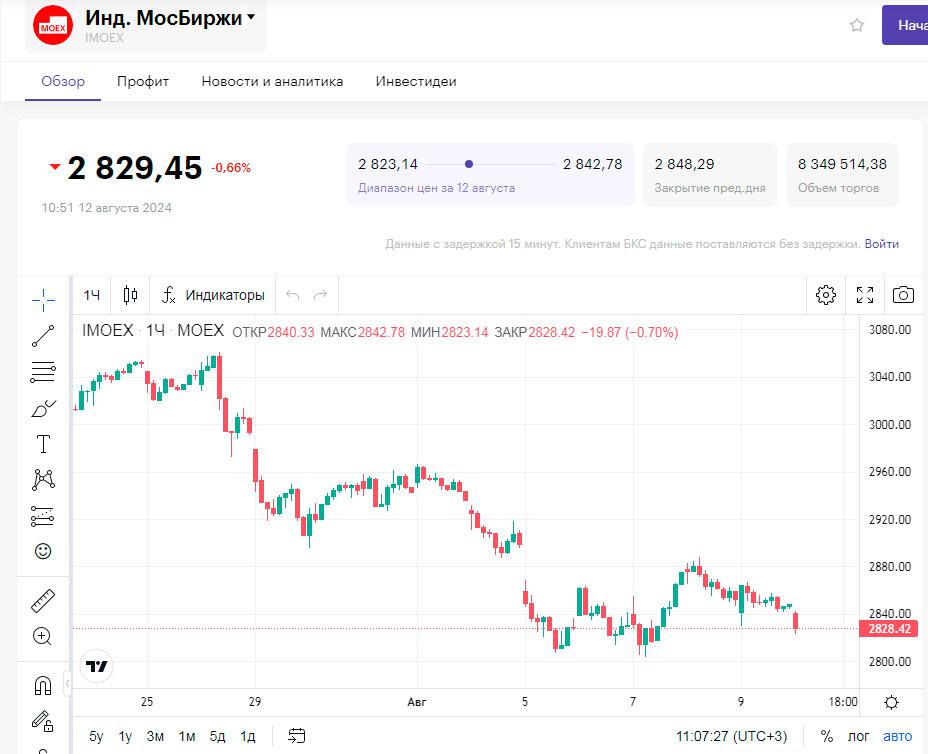Open the measure ruler tool
Image resolution: width=928 pixels, height=754 pixels.
click(x=43, y=601)
